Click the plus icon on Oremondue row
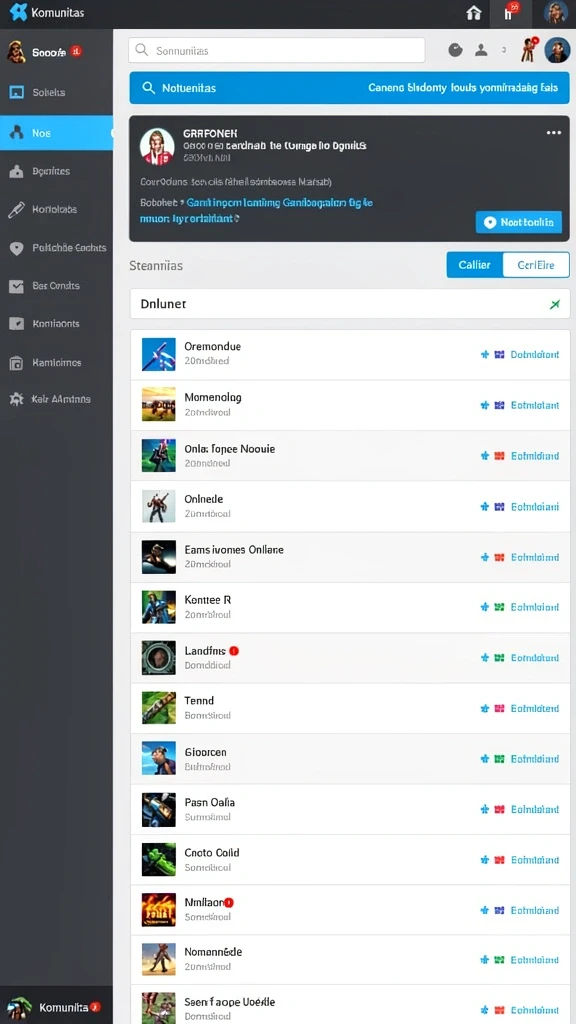 (485, 355)
